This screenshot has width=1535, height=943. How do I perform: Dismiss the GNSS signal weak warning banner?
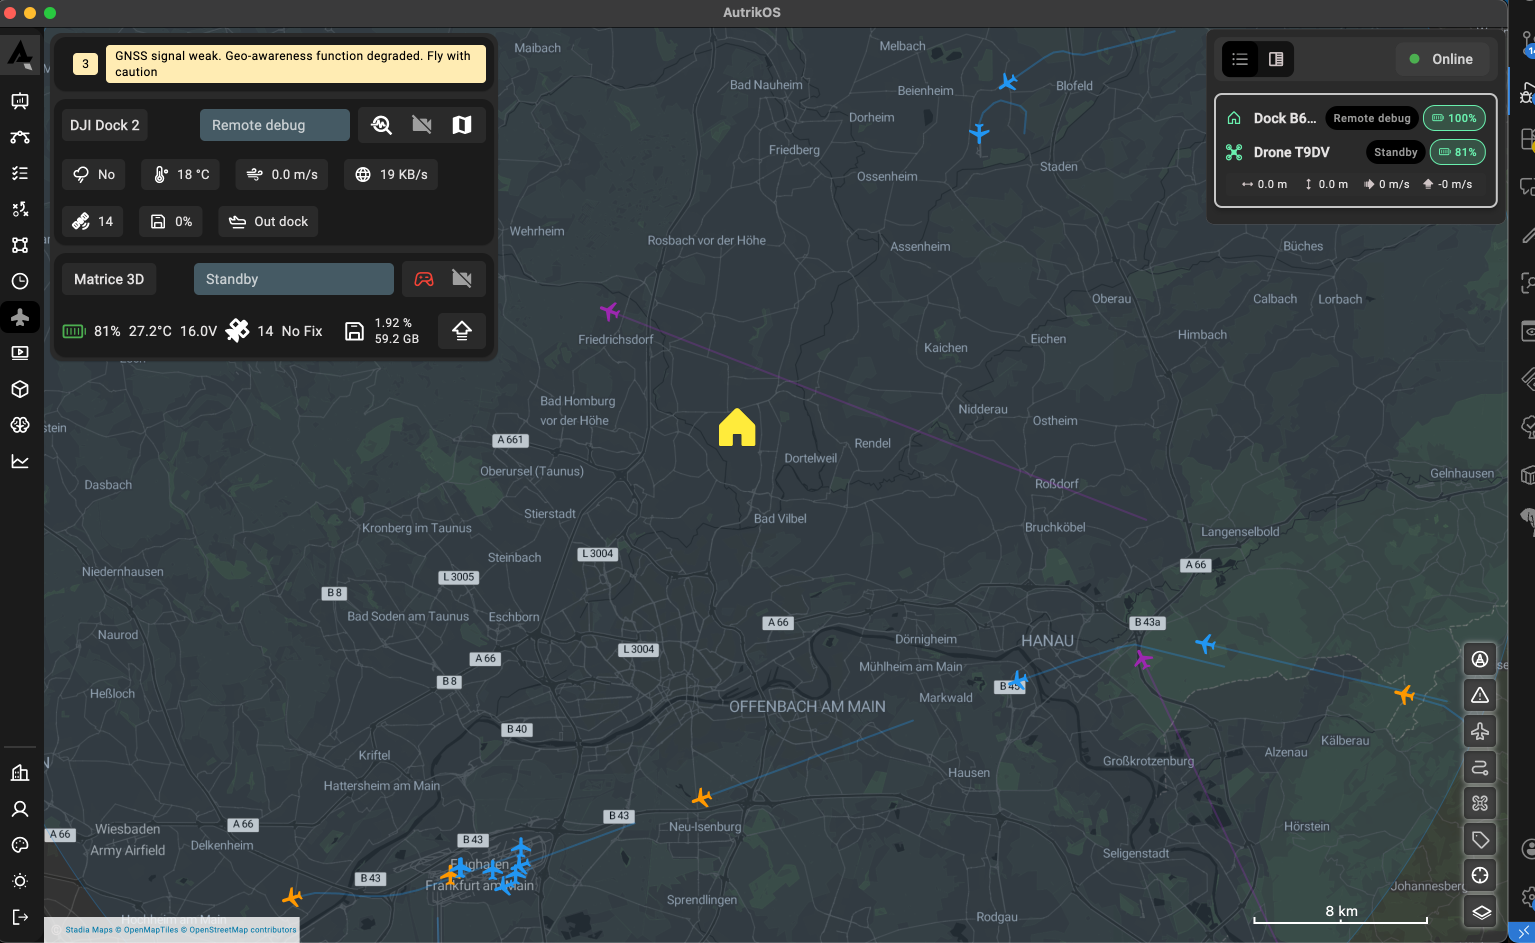point(296,63)
